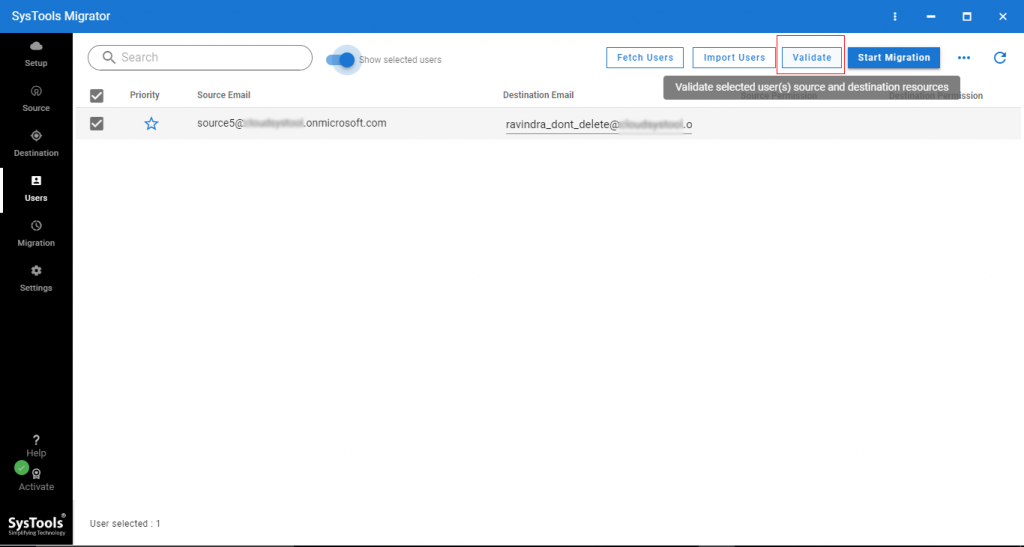This screenshot has height=547, width=1024.
Task: Maximize the SysTools Migrator window
Action: (x=967, y=16)
